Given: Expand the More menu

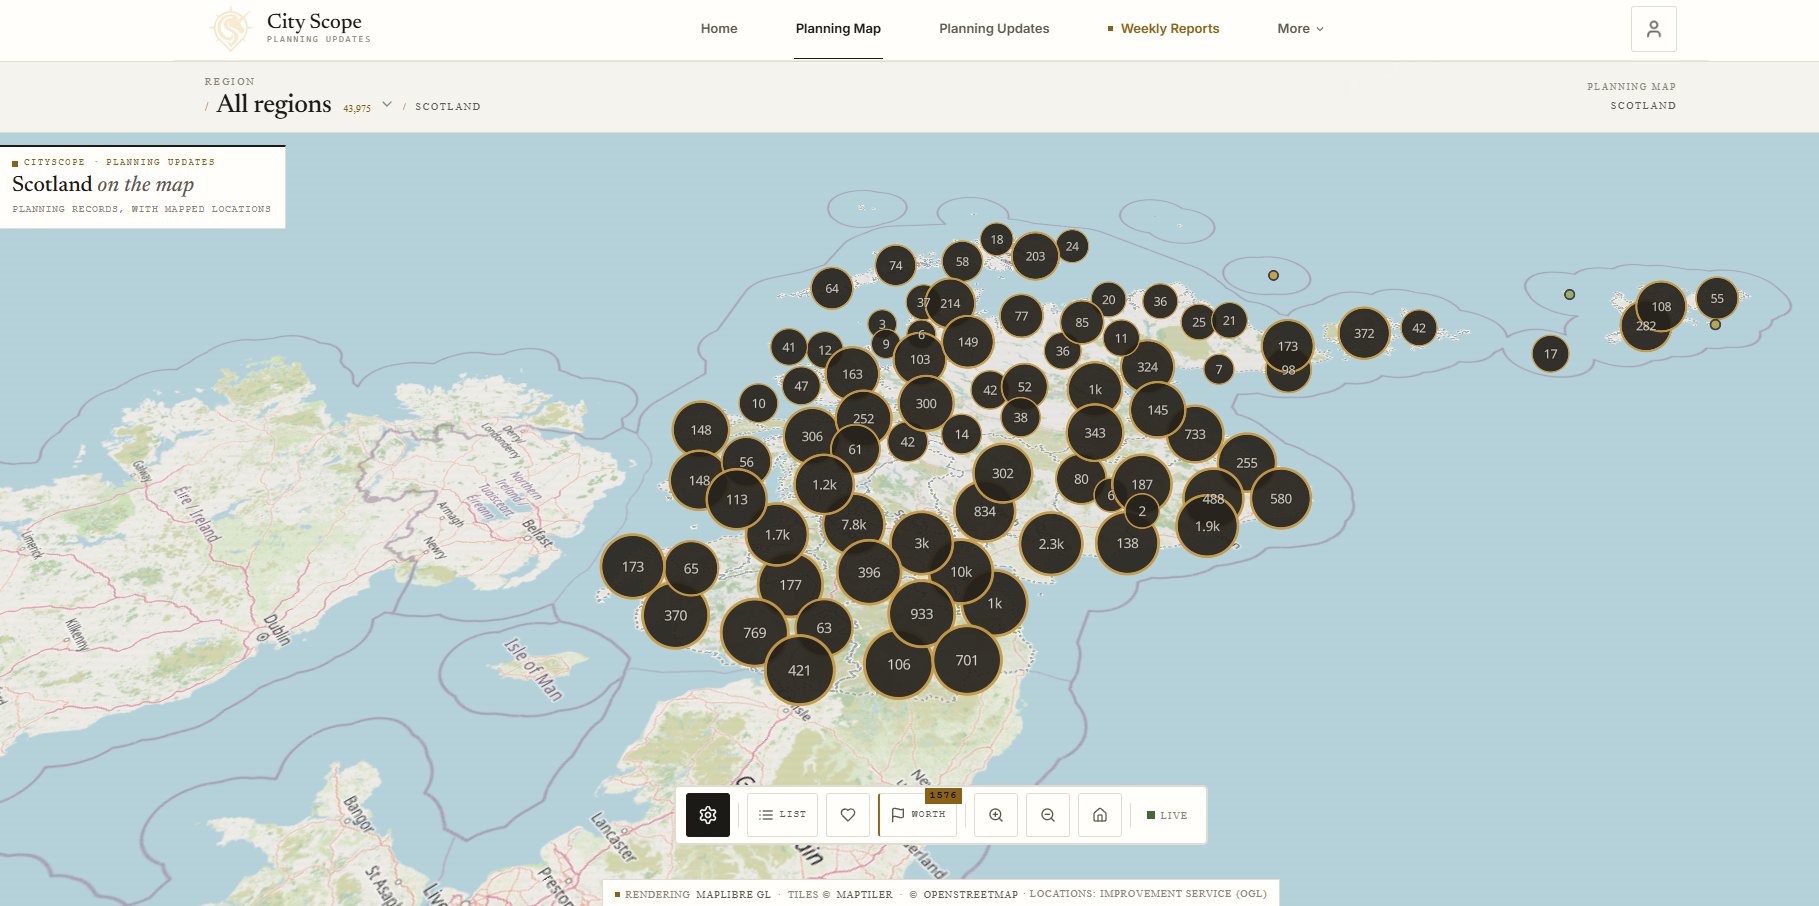Looking at the screenshot, I should pyautogui.click(x=1300, y=28).
